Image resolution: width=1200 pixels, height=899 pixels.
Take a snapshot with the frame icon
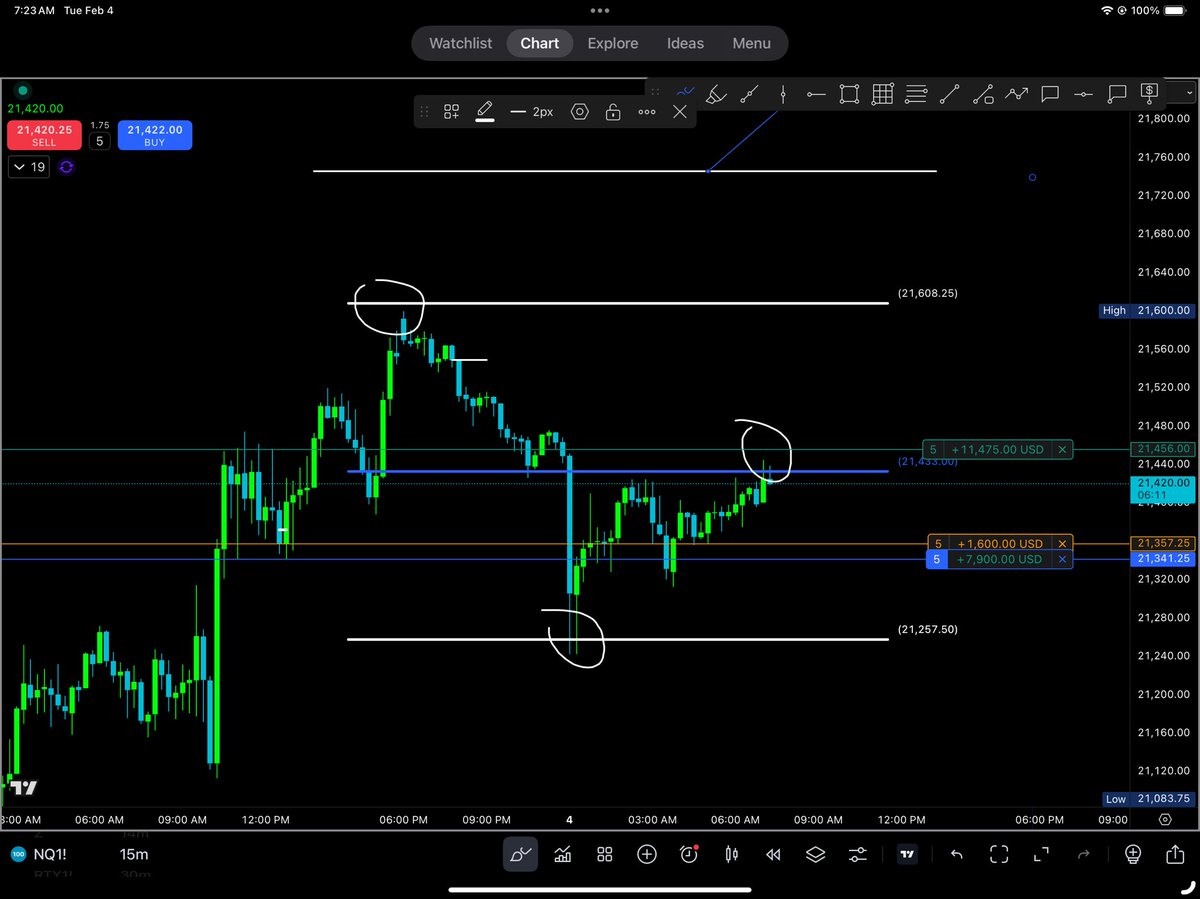click(x=999, y=854)
